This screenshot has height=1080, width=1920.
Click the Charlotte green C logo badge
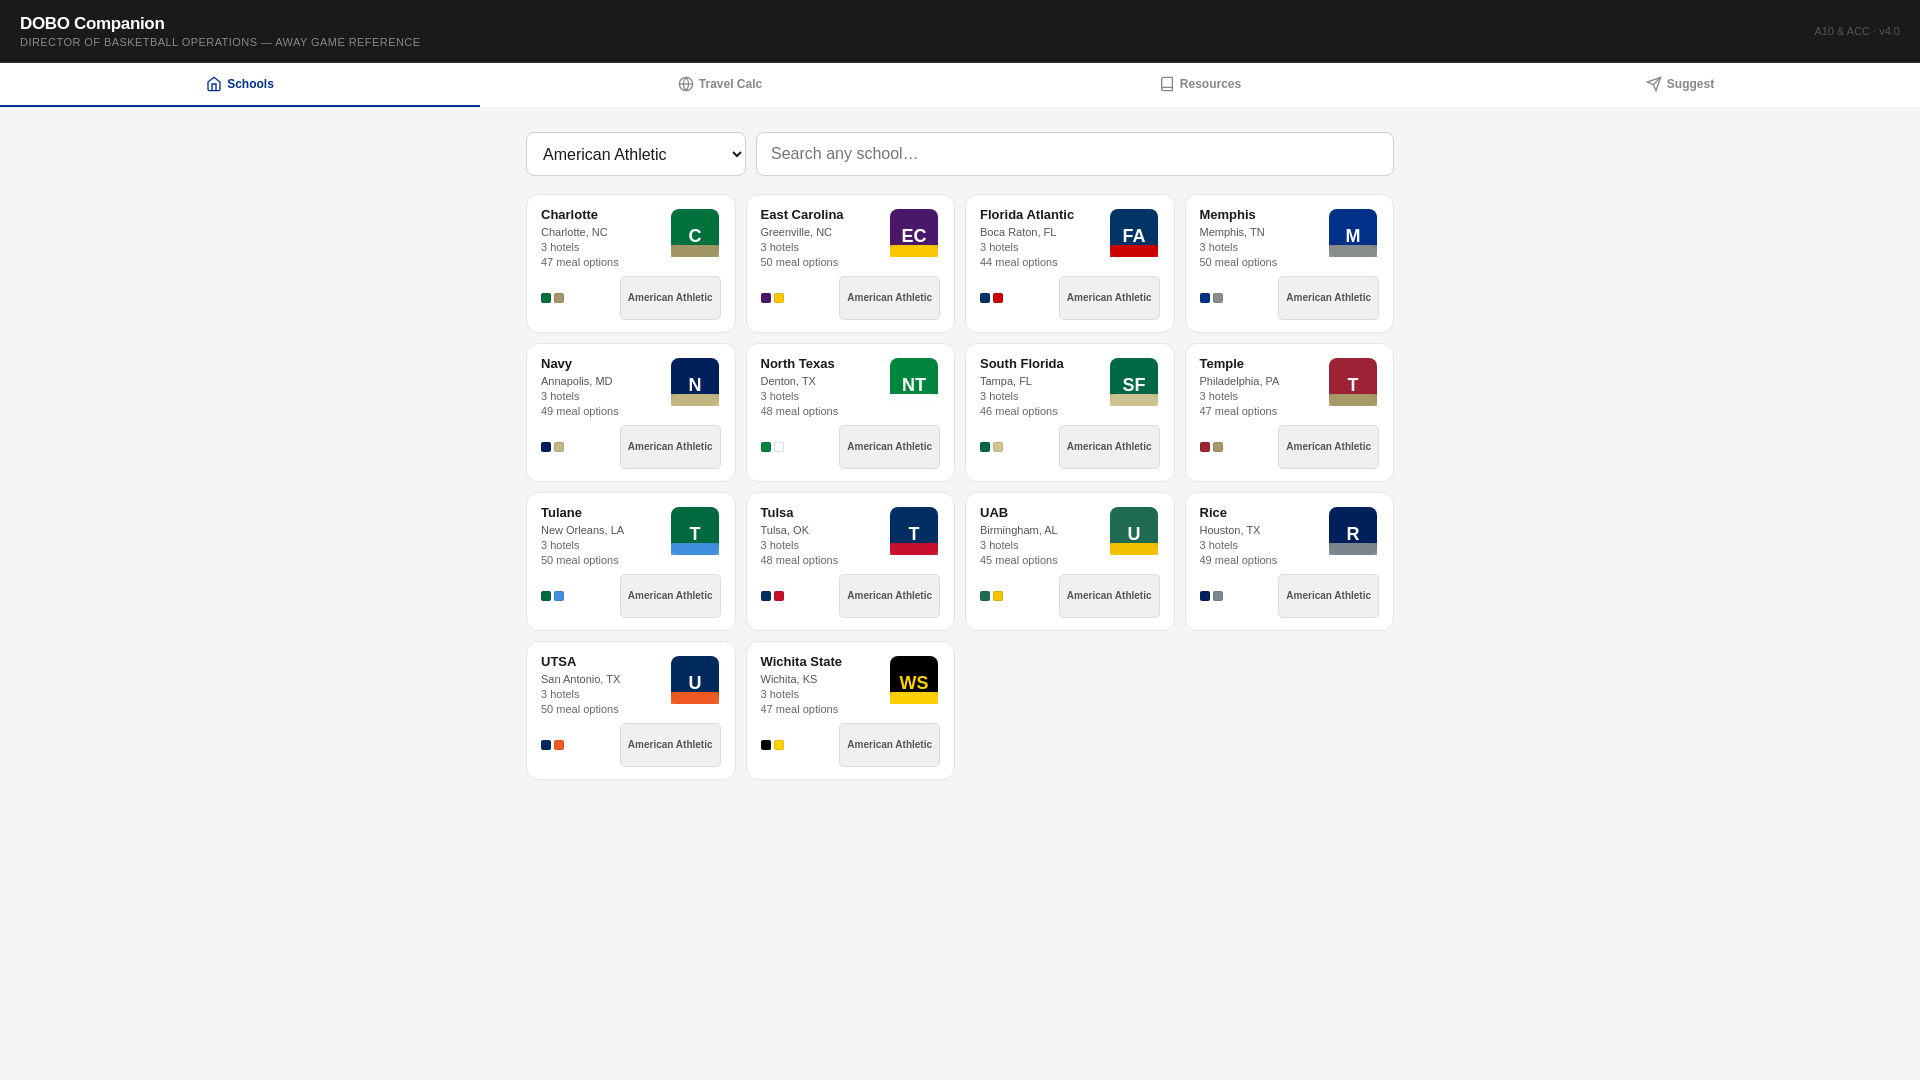tap(695, 233)
